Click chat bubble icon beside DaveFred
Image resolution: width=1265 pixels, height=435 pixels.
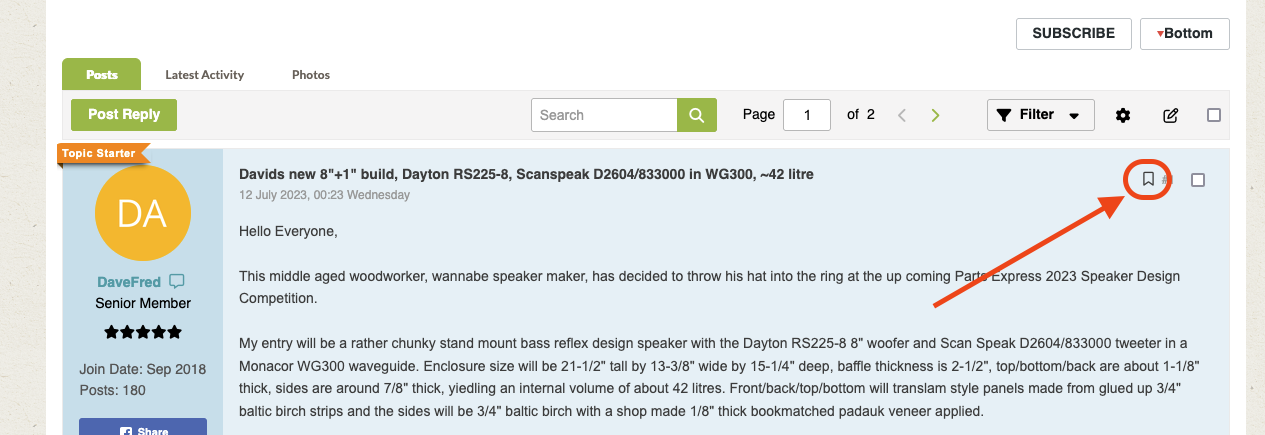click(x=177, y=282)
